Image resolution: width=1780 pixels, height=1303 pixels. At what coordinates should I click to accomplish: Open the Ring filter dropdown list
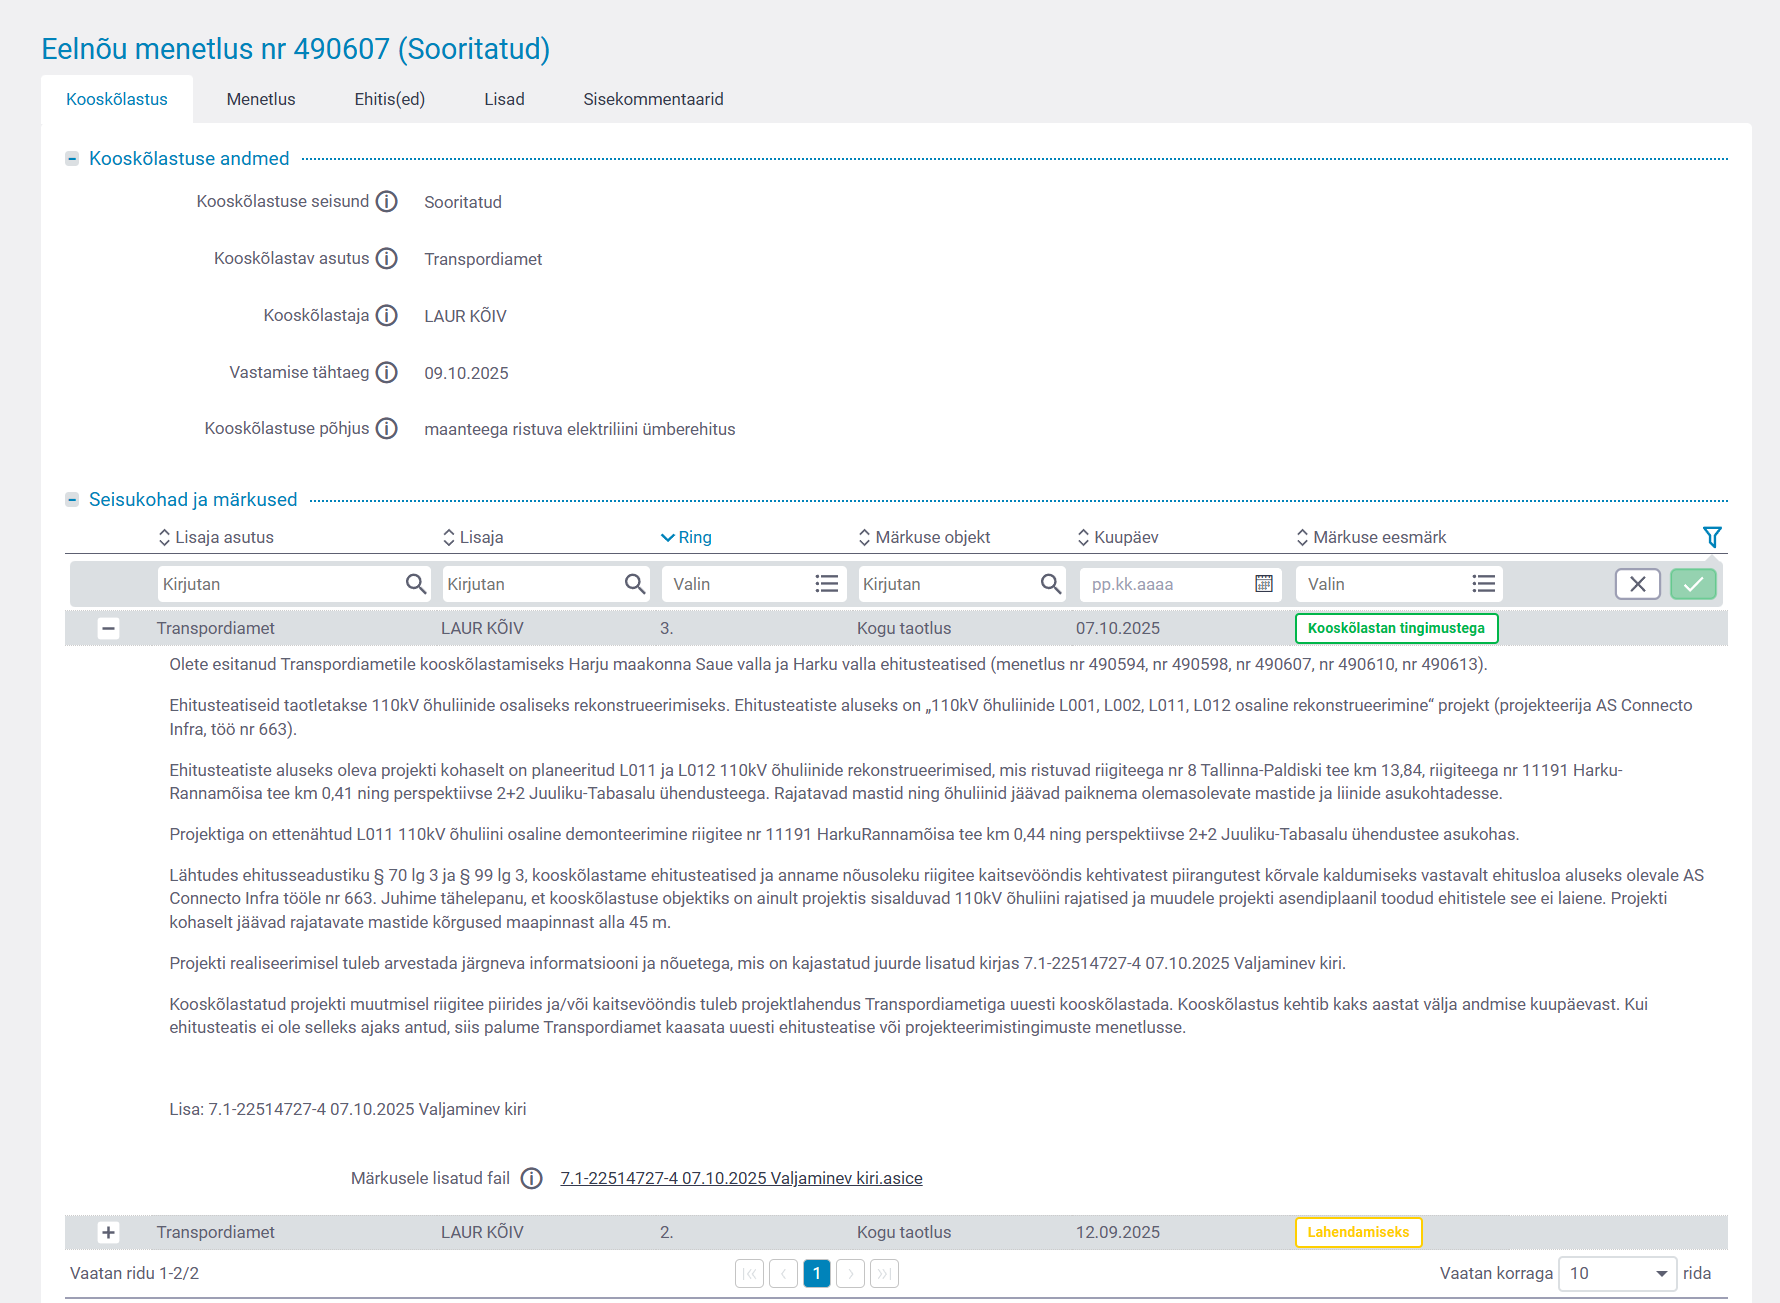tap(826, 584)
